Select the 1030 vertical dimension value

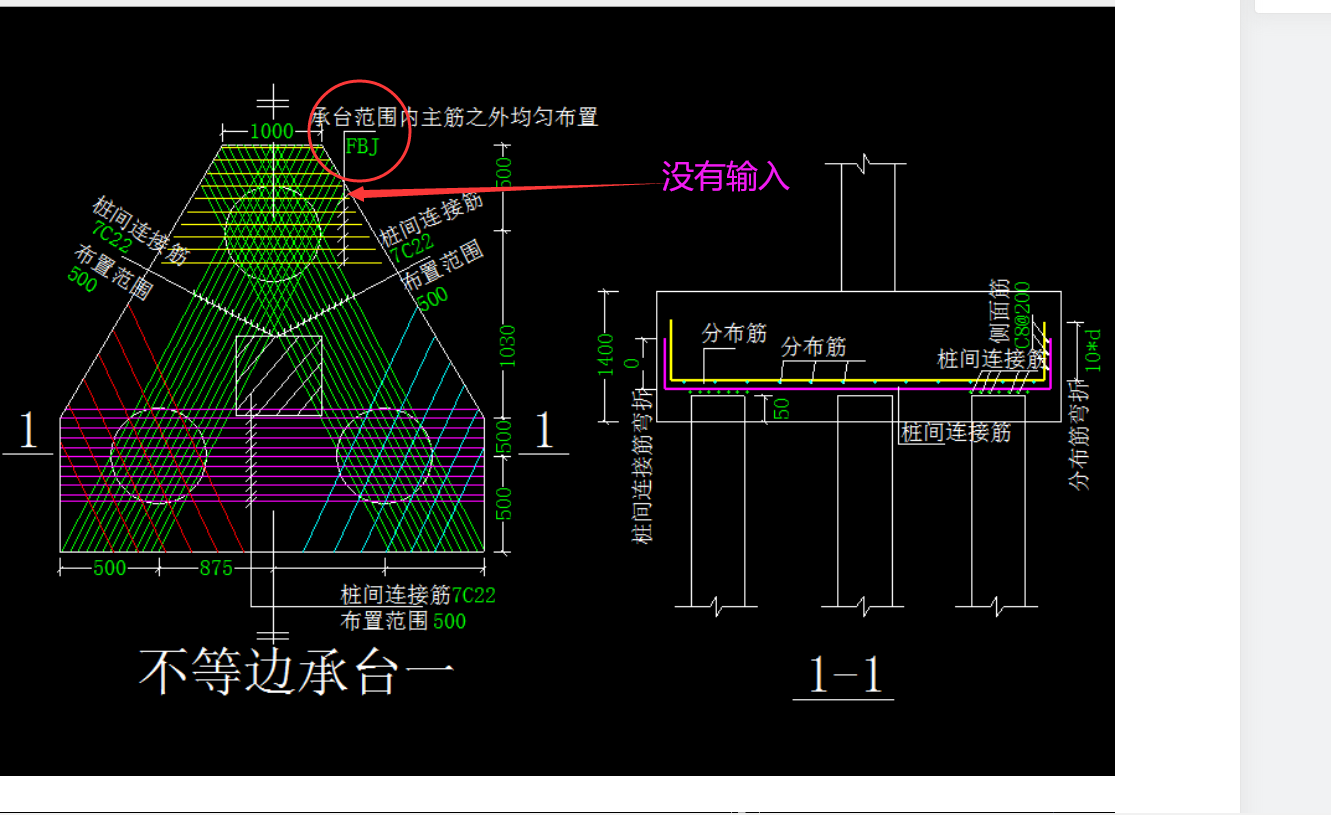(x=507, y=345)
